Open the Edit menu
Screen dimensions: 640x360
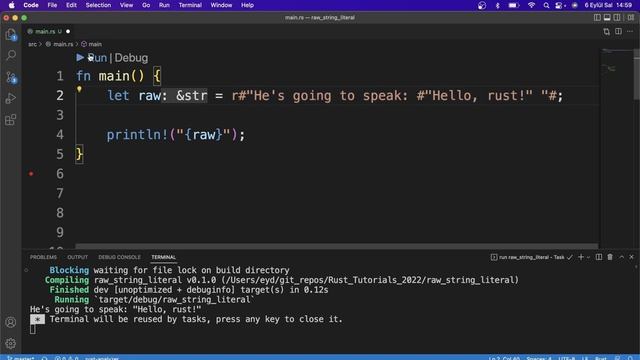(71, 5)
